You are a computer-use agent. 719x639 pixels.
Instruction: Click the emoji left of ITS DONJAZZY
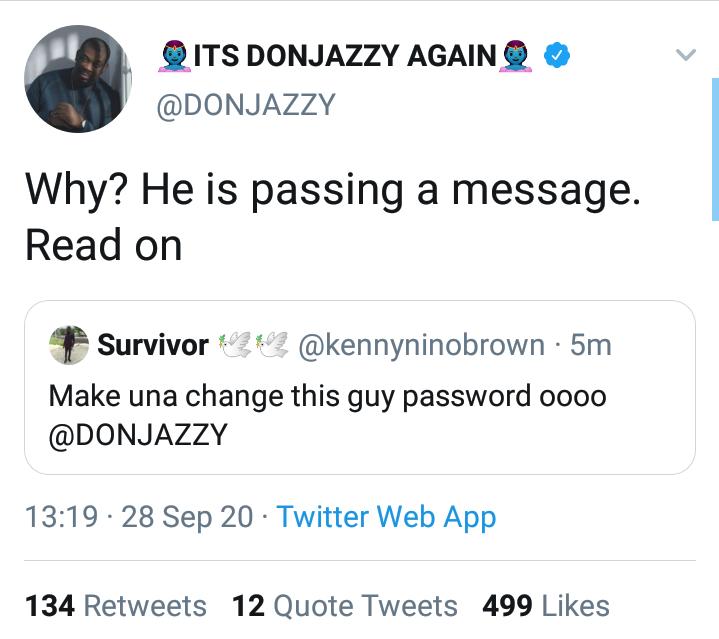pyautogui.click(x=175, y=57)
